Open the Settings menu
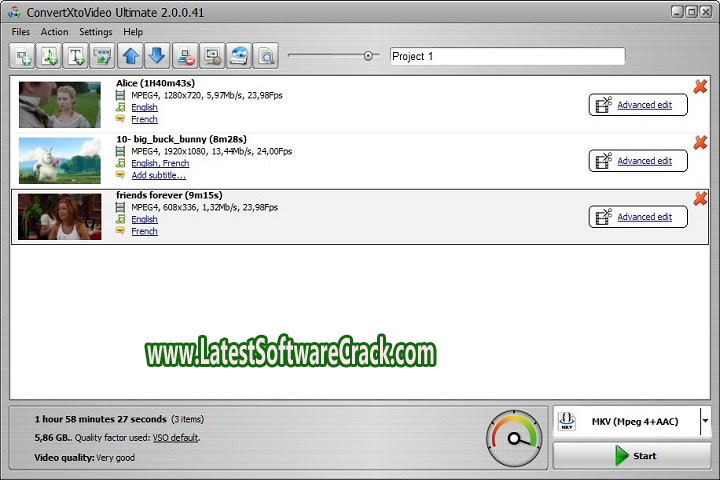Viewport: 720px width, 480px height. [96, 32]
